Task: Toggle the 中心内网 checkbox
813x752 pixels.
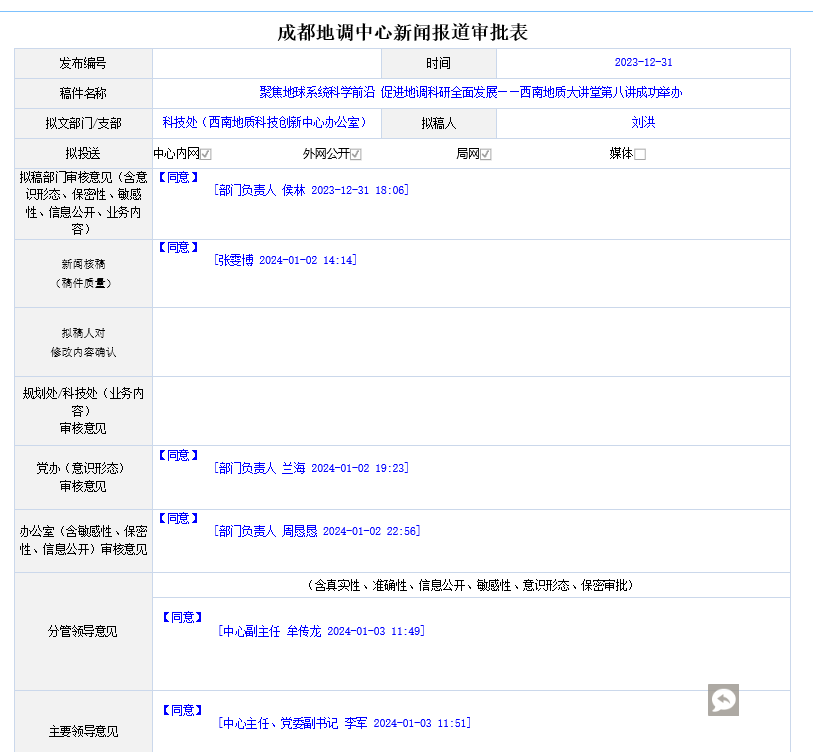Action: point(206,154)
